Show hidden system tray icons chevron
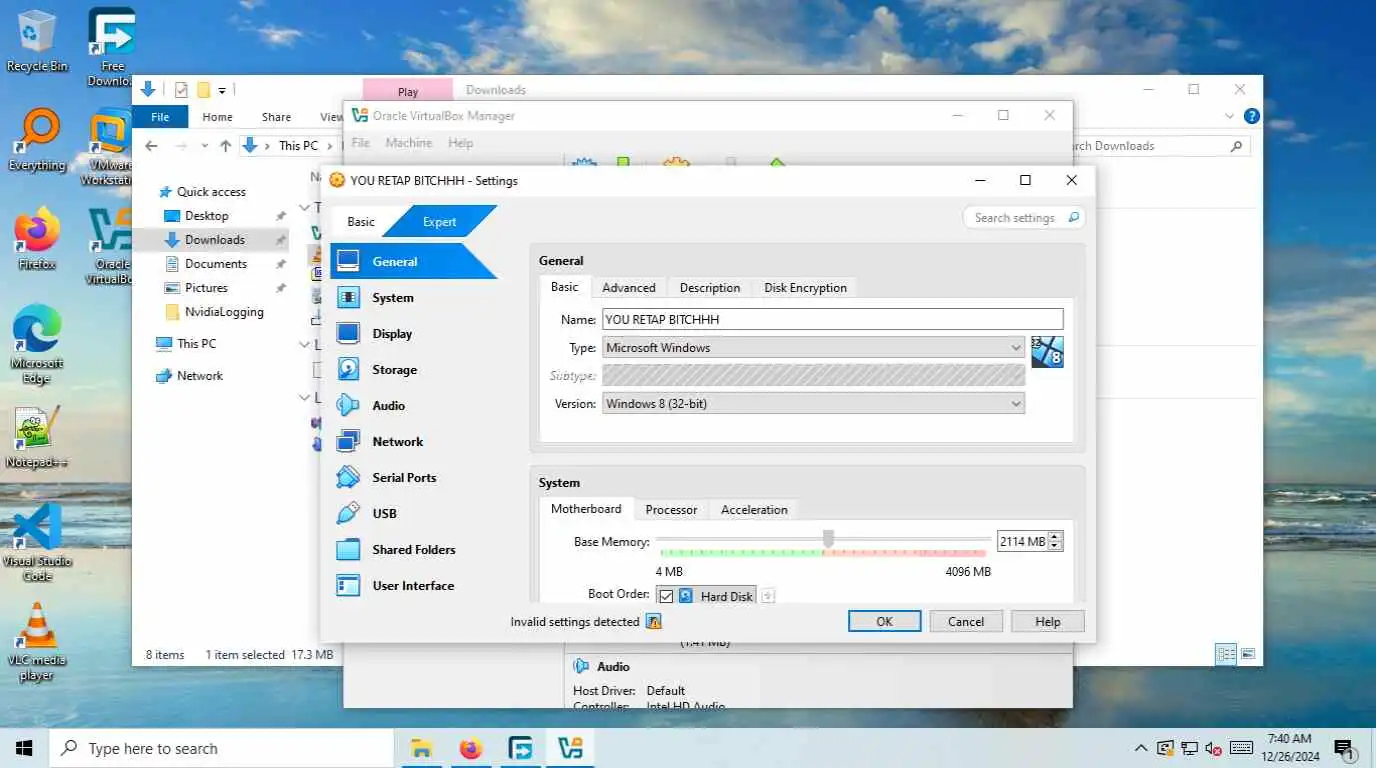The image size is (1376, 768). pyautogui.click(x=1141, y=748)
